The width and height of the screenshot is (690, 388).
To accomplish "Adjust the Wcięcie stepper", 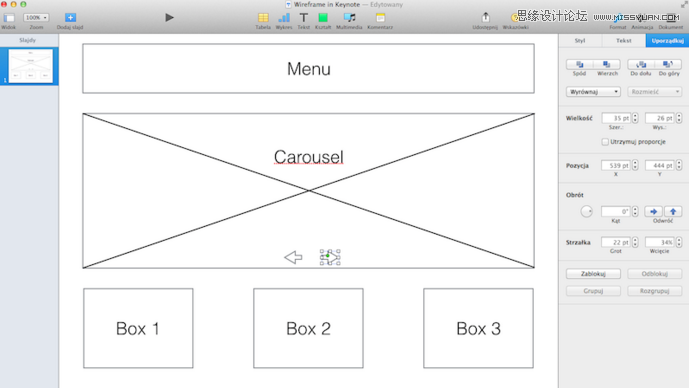I will (x=679, y=242).
